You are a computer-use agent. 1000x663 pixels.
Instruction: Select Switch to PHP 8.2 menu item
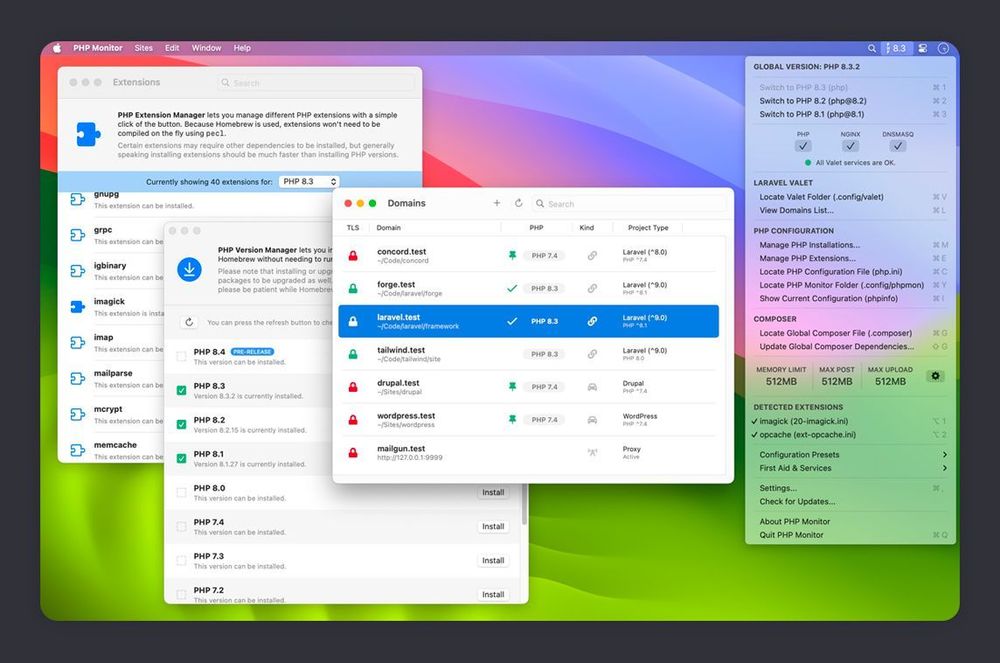click(851, 101)
